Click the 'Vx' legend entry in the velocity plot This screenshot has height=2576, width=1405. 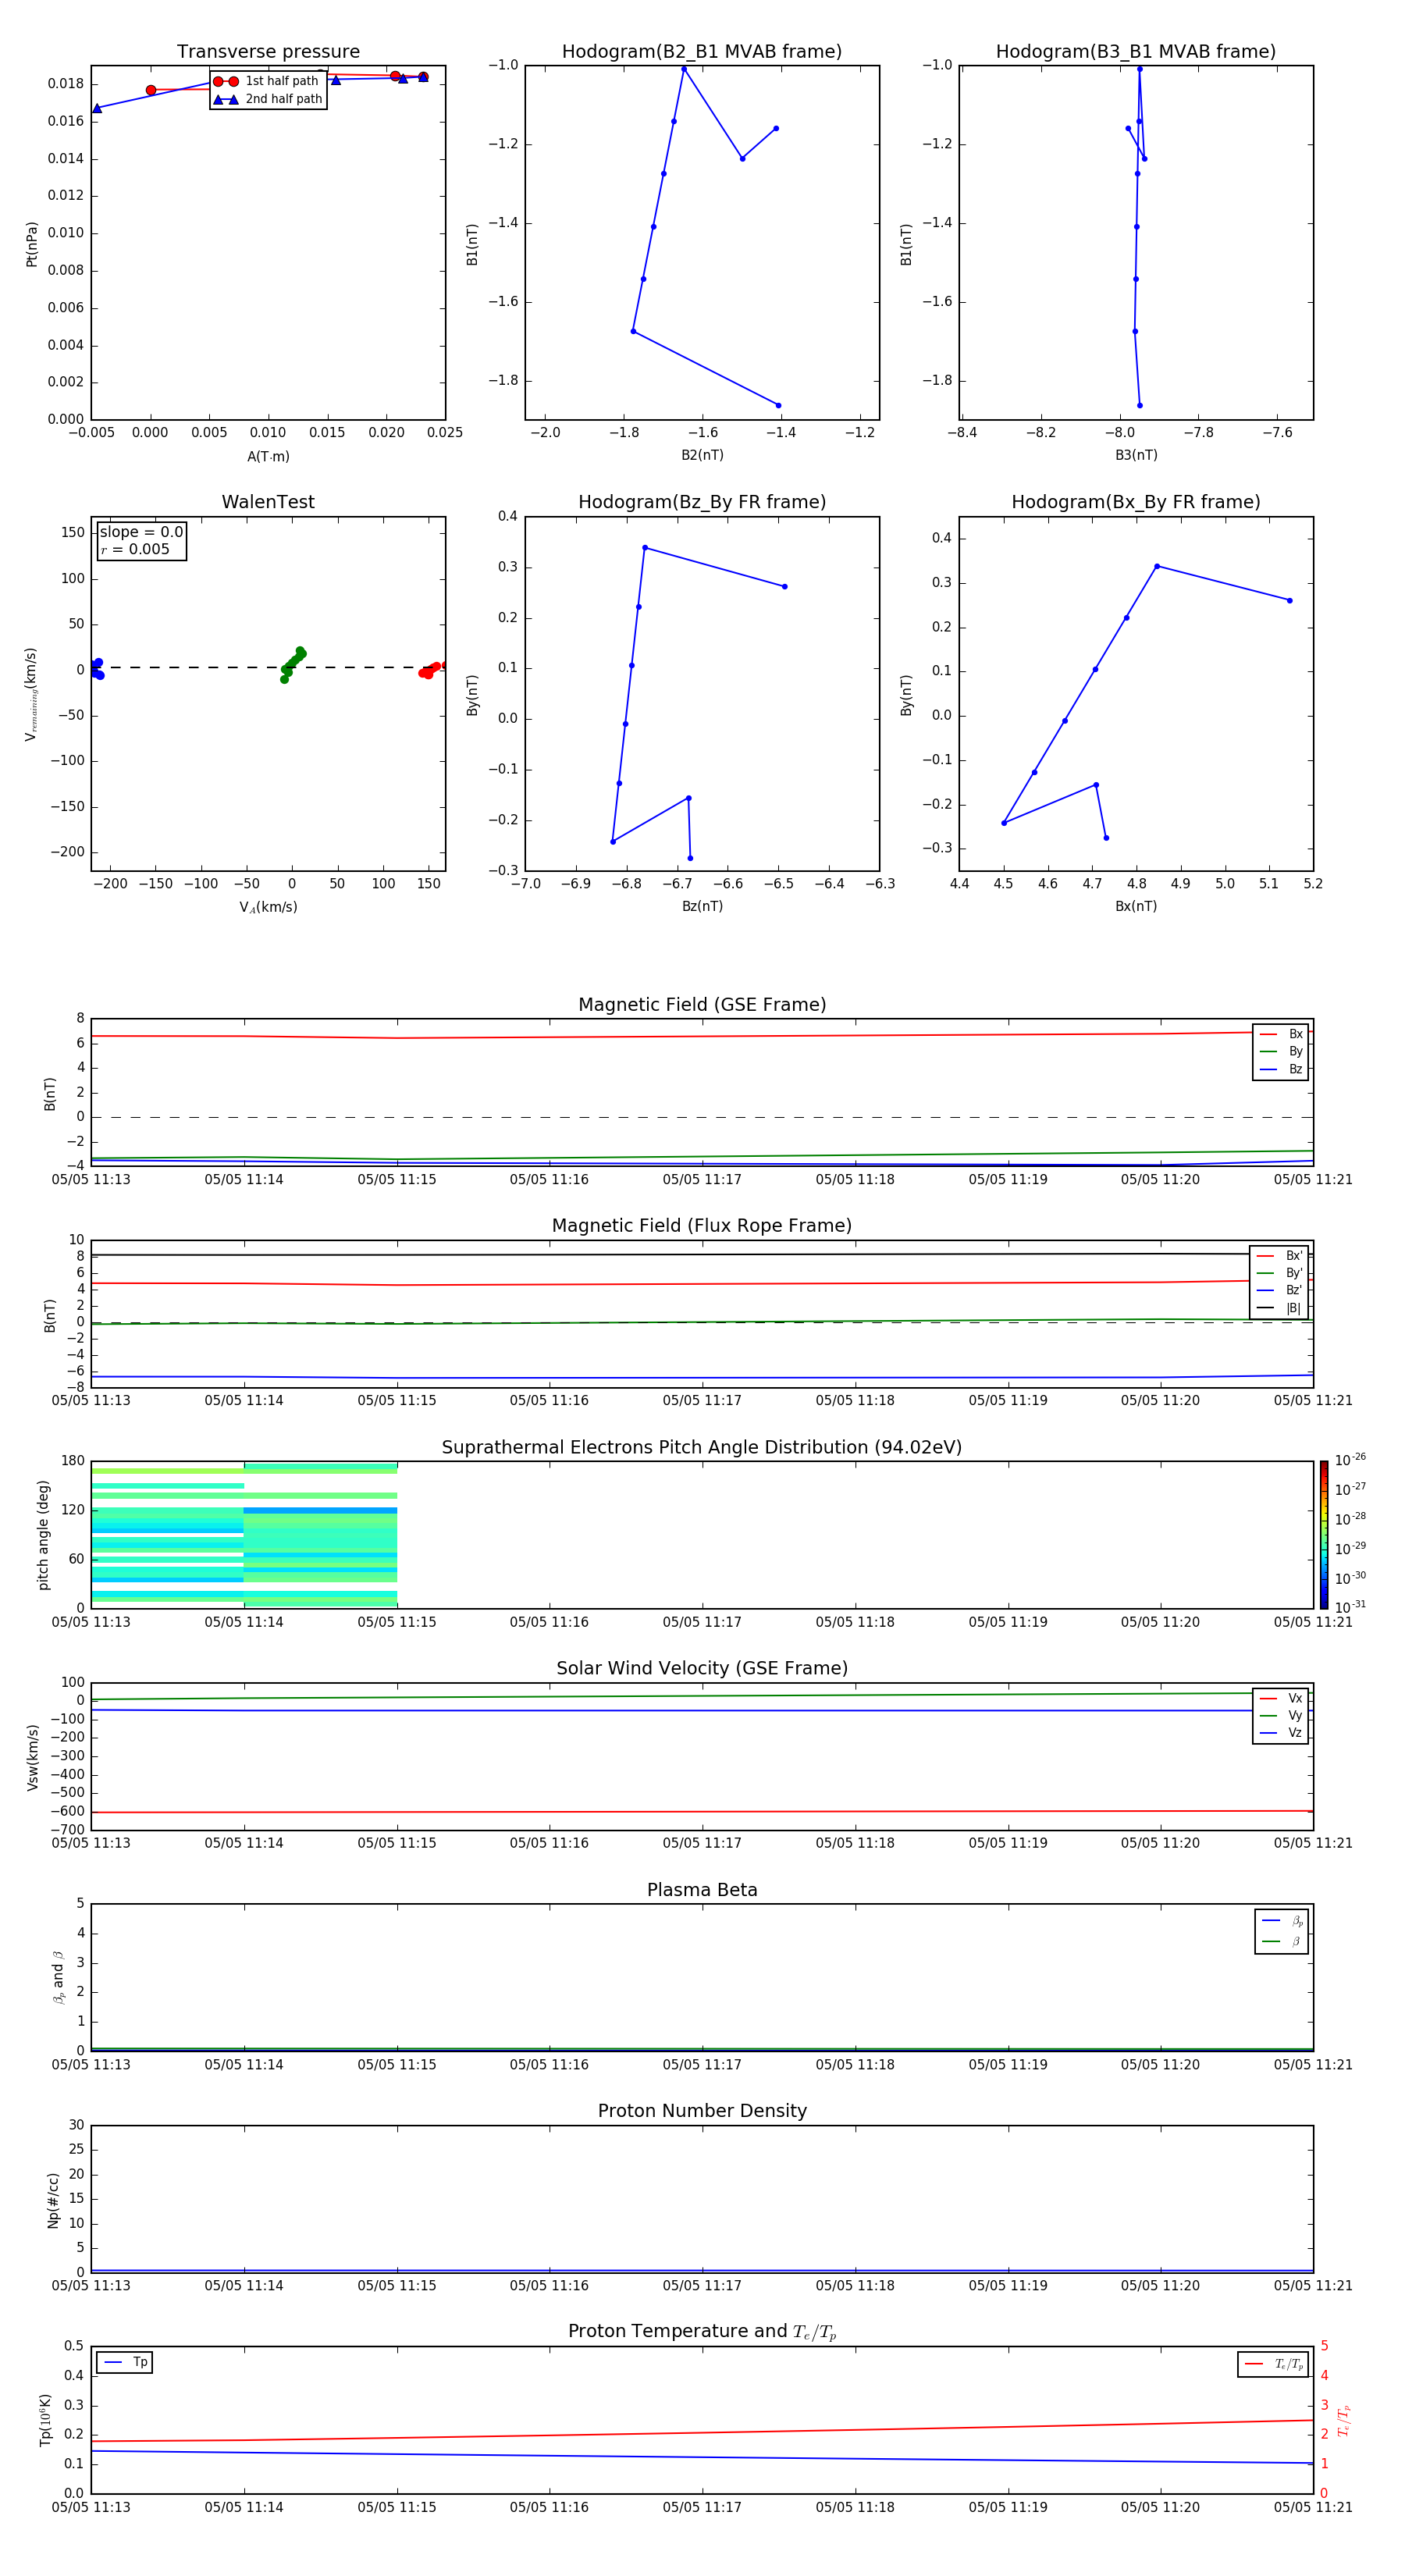(x=1281, y=1698)
